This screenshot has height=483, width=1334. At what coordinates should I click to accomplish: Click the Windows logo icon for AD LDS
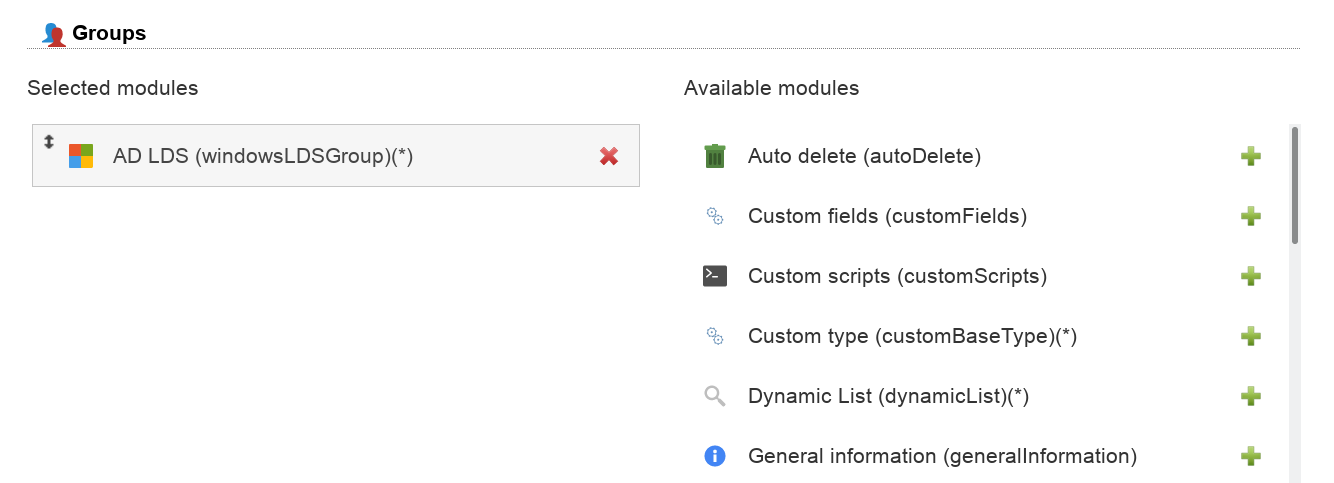coord(81,156)
